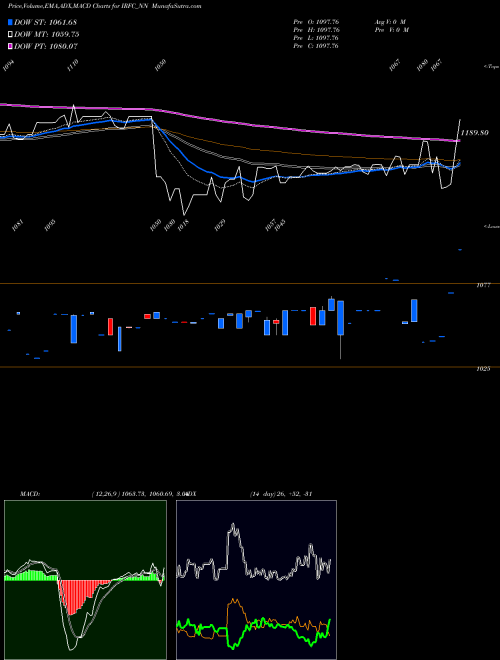Click the 'Pre L: 1097.76' value

point(316,38)
